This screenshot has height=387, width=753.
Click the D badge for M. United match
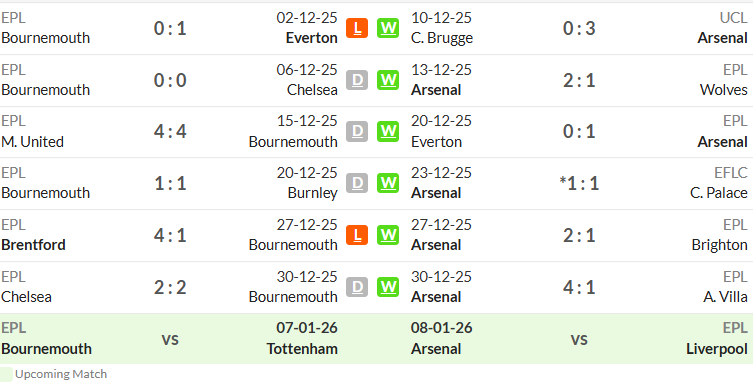tap(357, 132)
